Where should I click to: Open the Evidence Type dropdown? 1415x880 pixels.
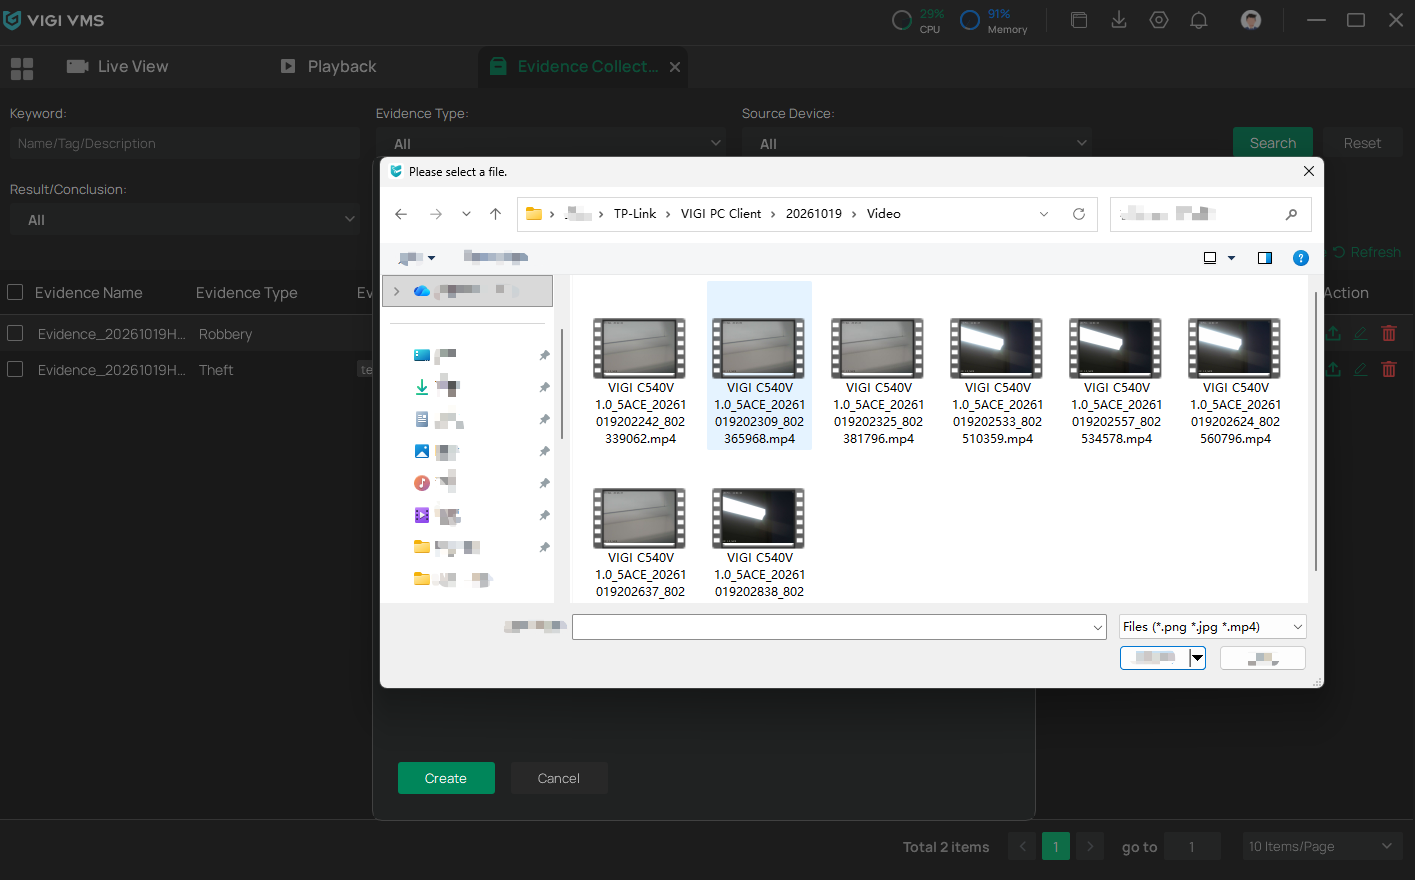(551, 143)
